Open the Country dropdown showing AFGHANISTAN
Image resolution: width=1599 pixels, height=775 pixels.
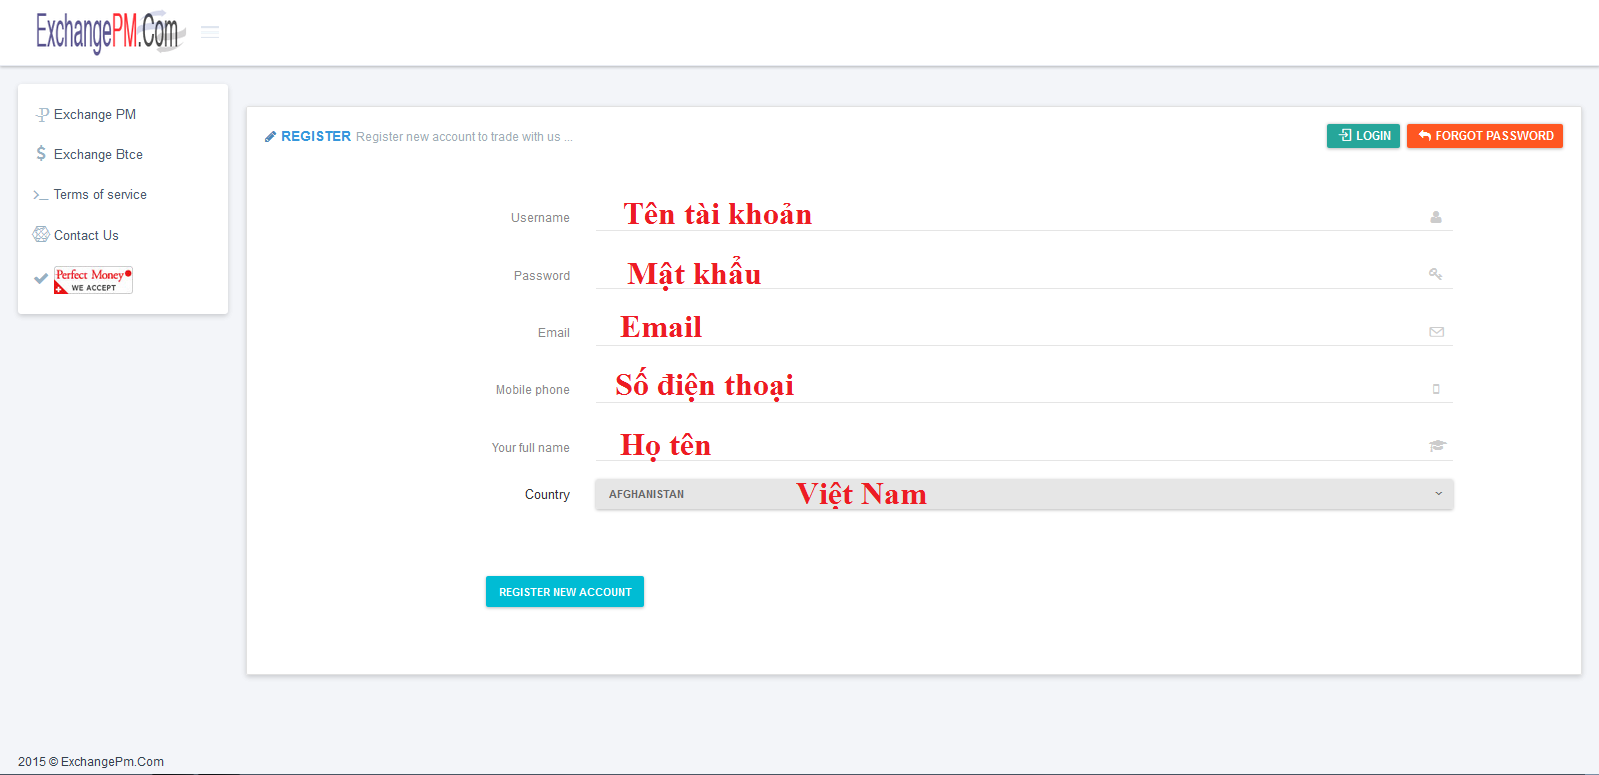[x=1024, y=494]
